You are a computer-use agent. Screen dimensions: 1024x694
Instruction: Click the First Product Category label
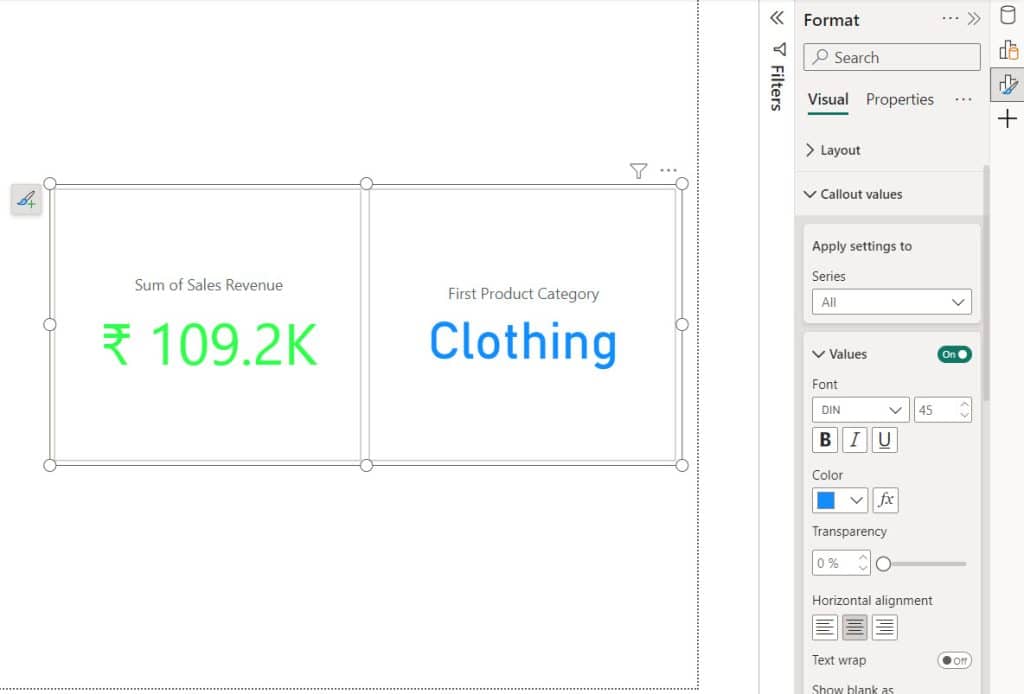click(x=523, y=294)
